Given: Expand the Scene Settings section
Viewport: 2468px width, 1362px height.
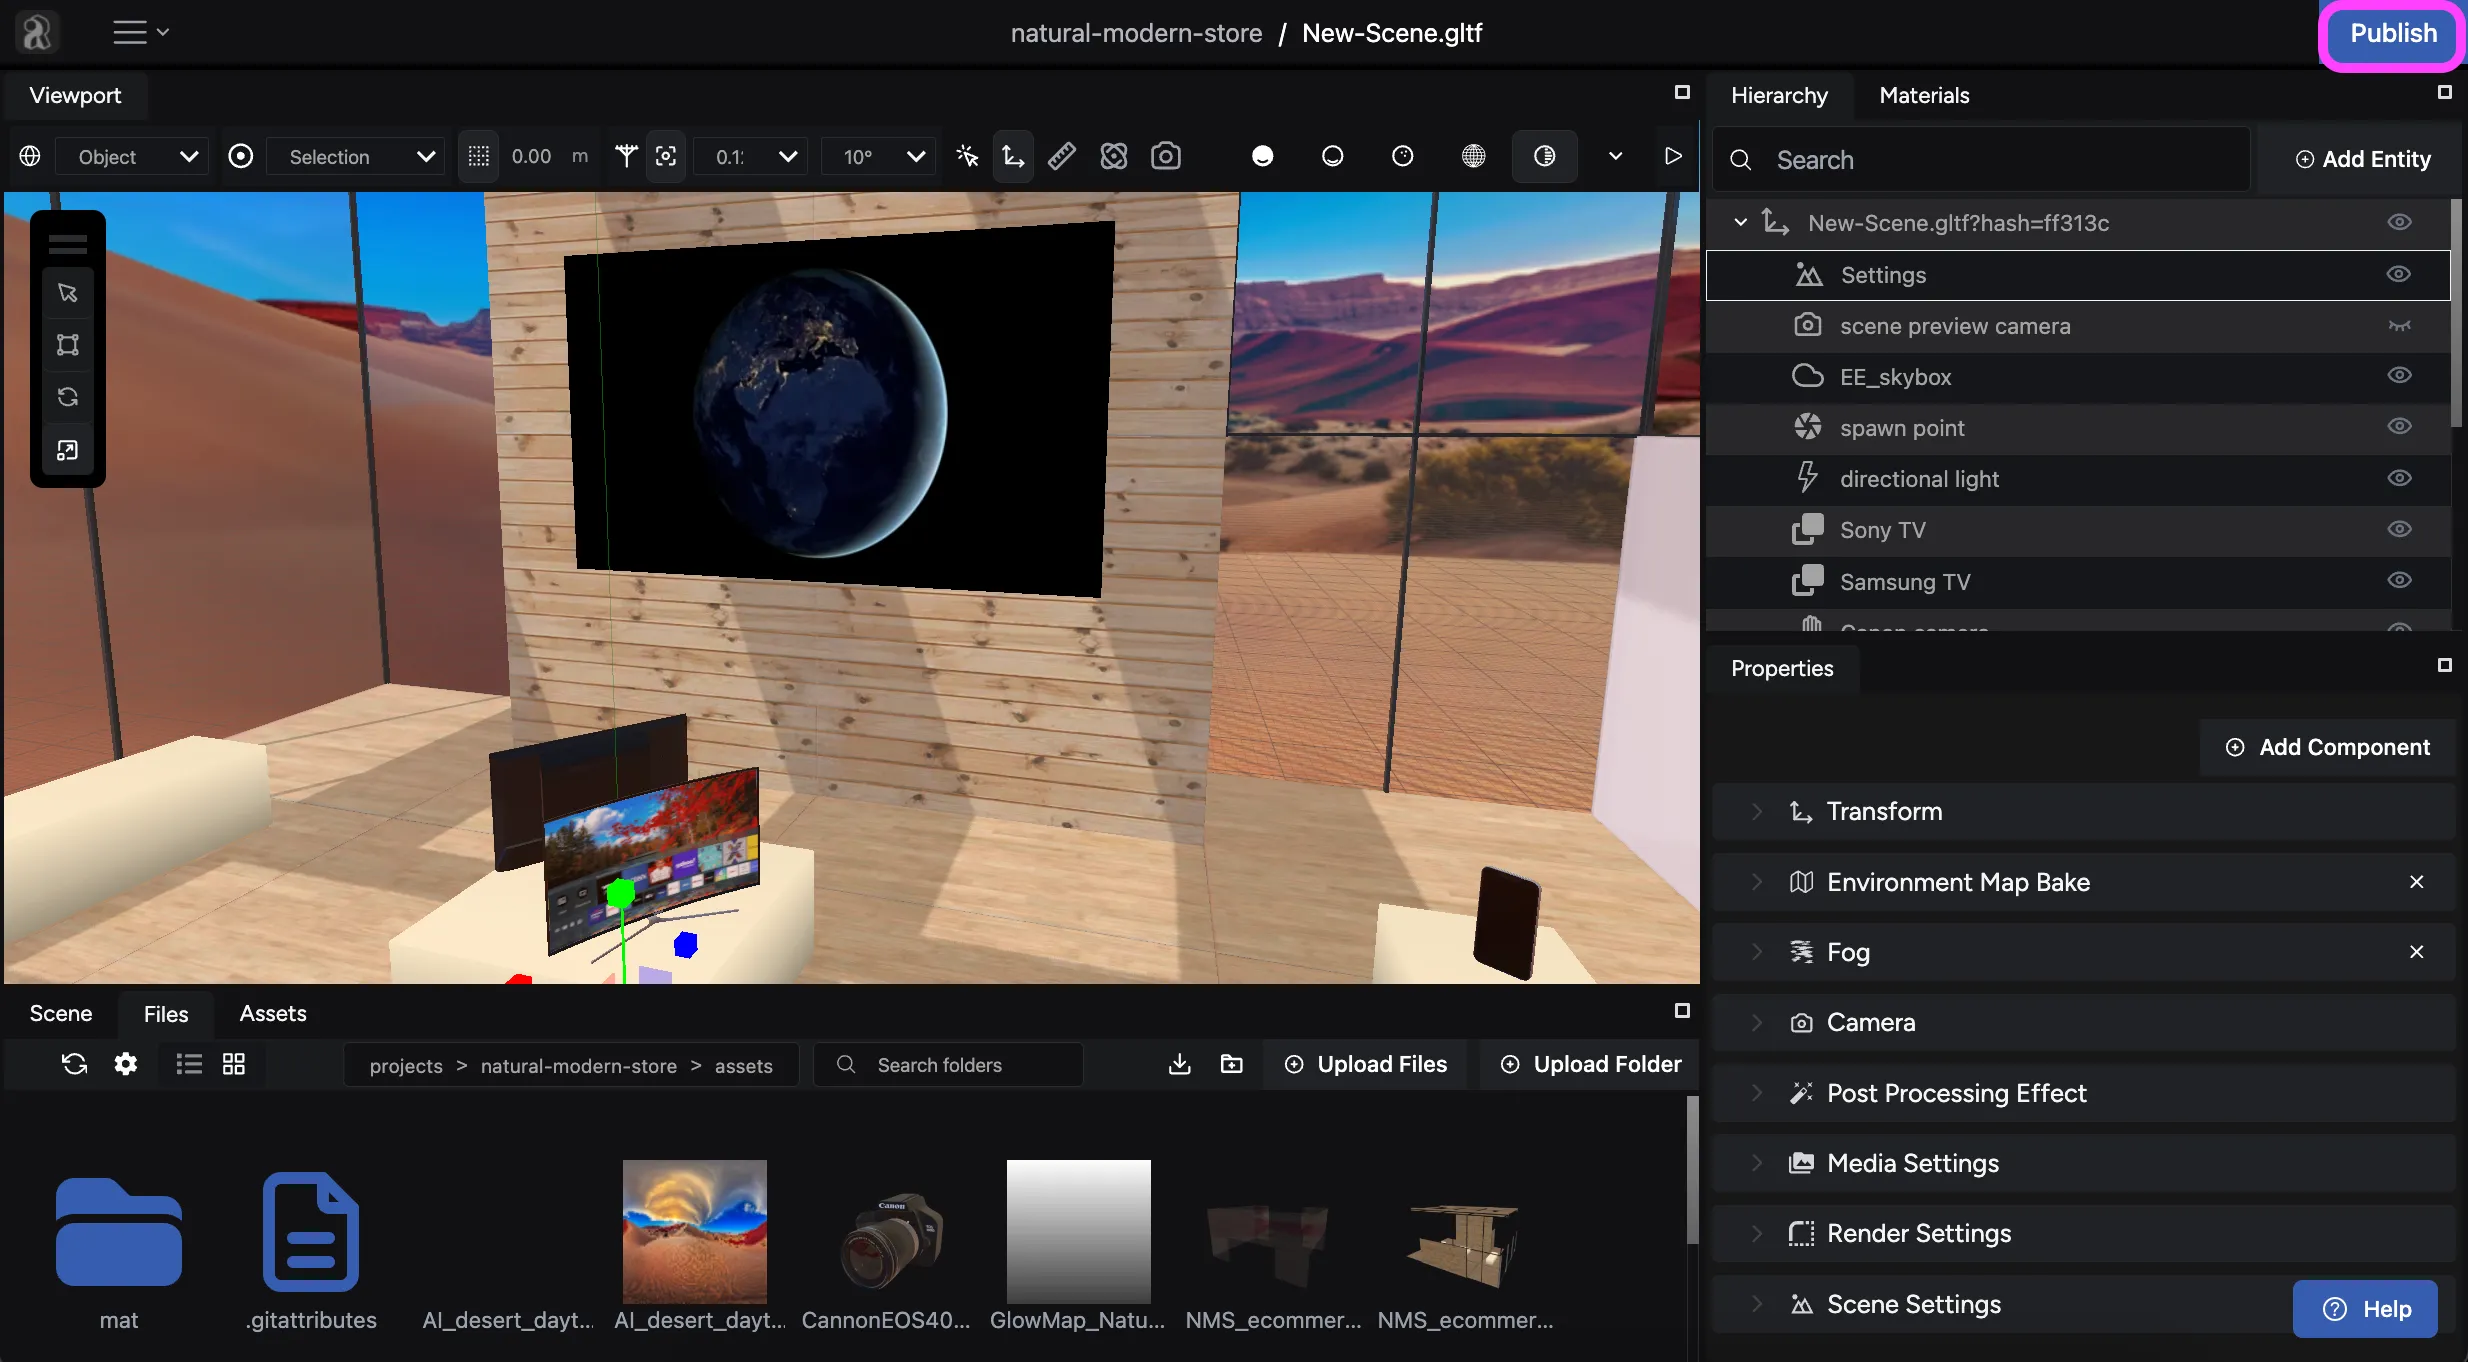Looking at the screenshot, I should (1757, 1303).
